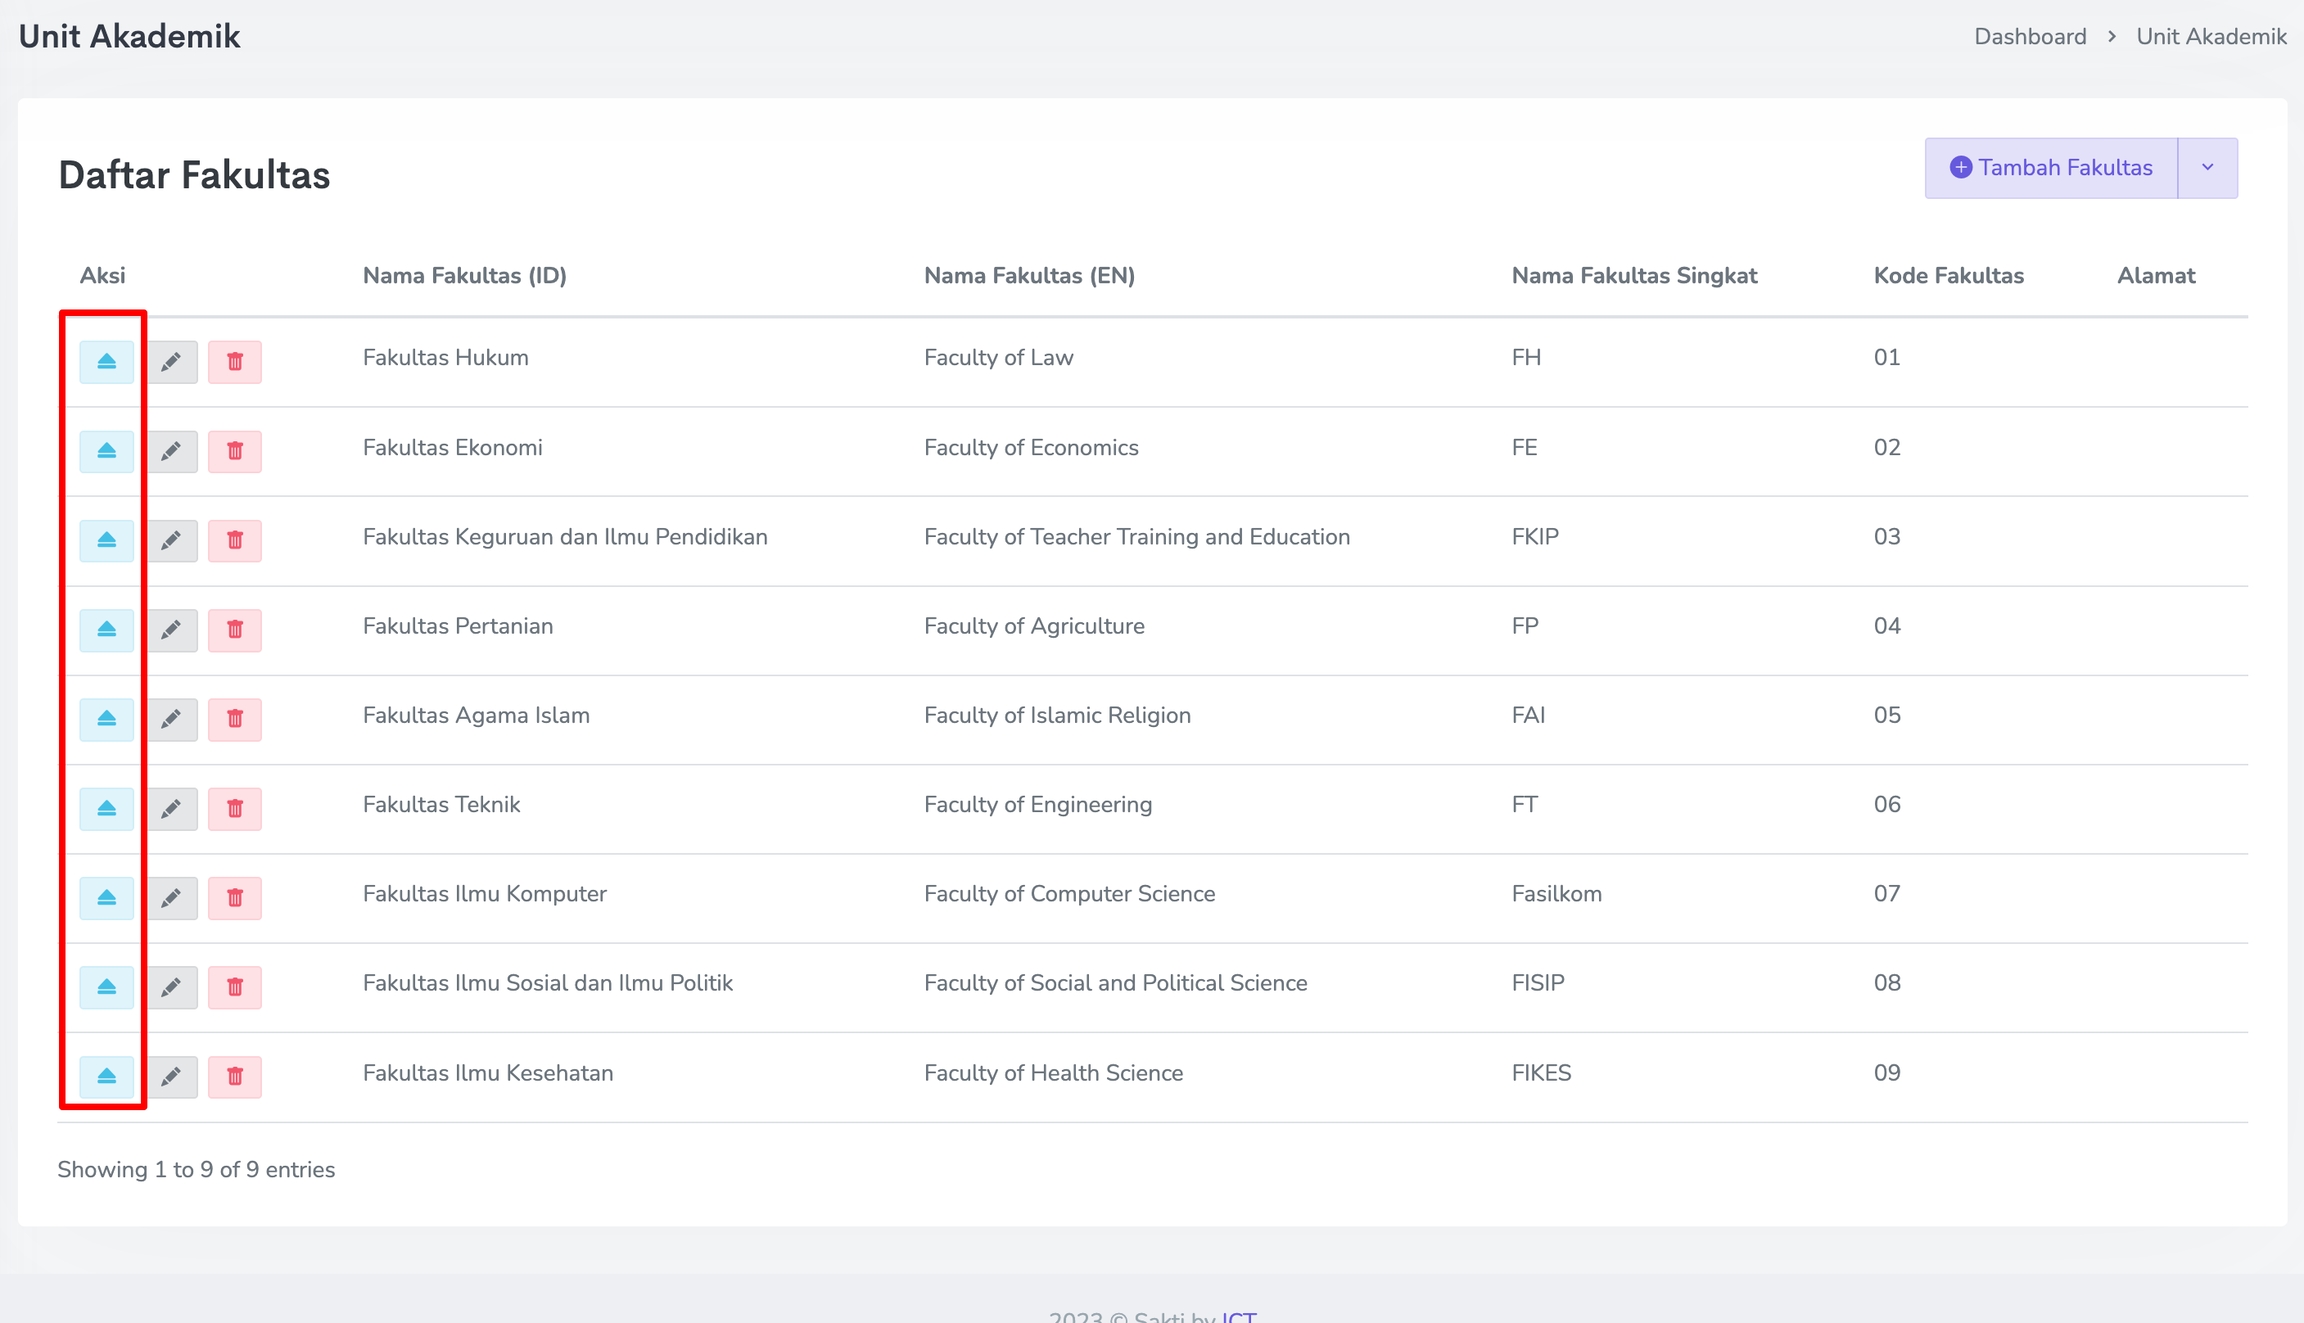Click the ICT footer link
The width and height of the screenshot is (2304, 1323).
coord(1238,1316)
